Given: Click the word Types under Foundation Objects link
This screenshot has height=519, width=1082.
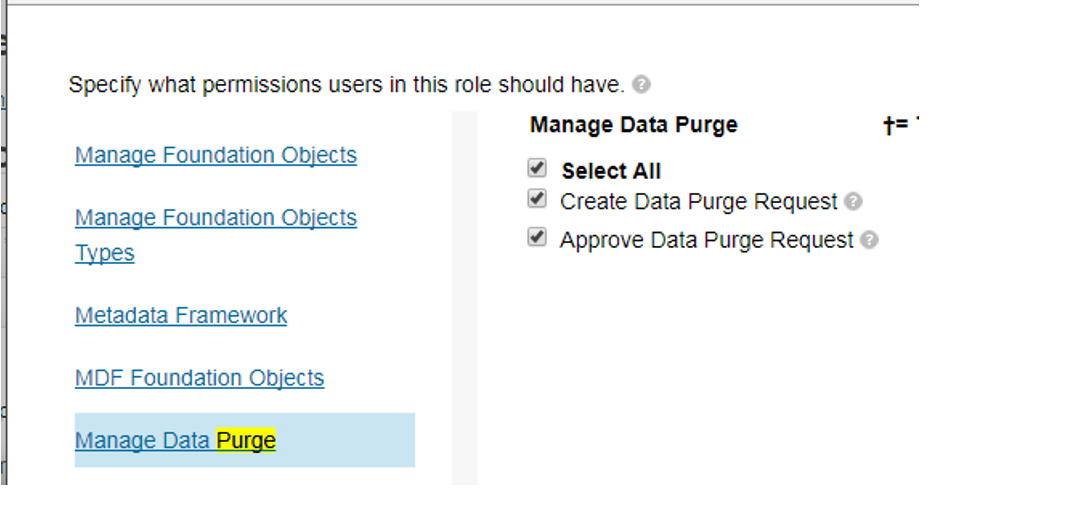Looking at the screenshot, I should pyautogui.click(x=105, y=253).
